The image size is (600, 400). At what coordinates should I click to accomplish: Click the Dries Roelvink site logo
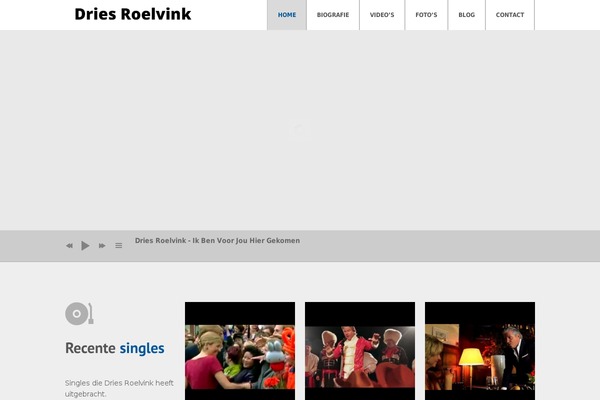(132, 14)
